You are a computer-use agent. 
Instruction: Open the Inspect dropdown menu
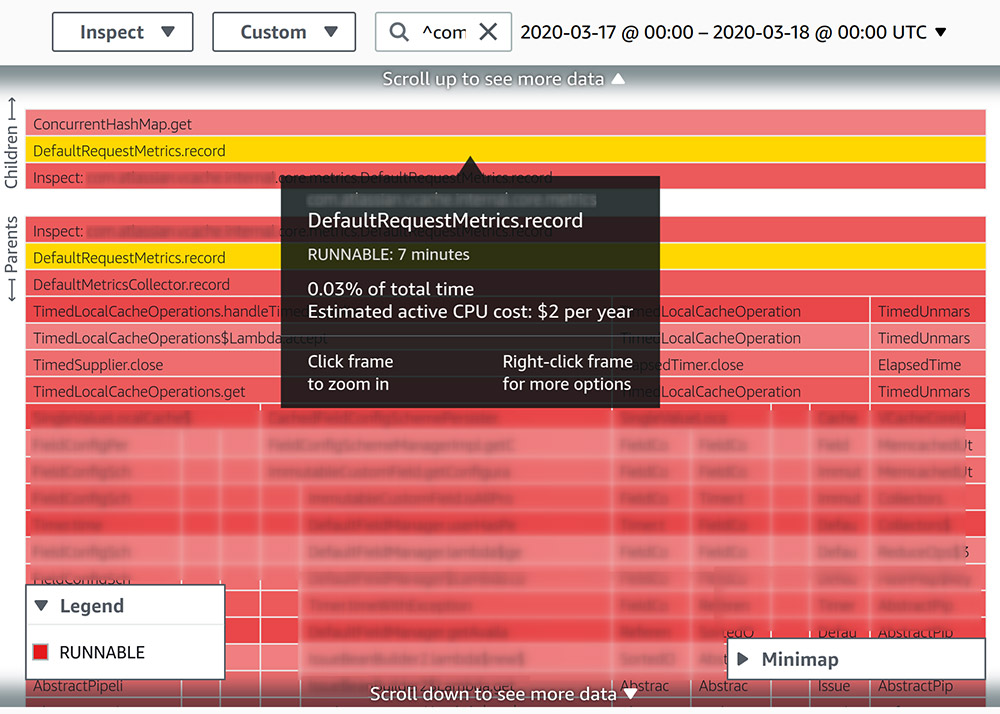122,32
